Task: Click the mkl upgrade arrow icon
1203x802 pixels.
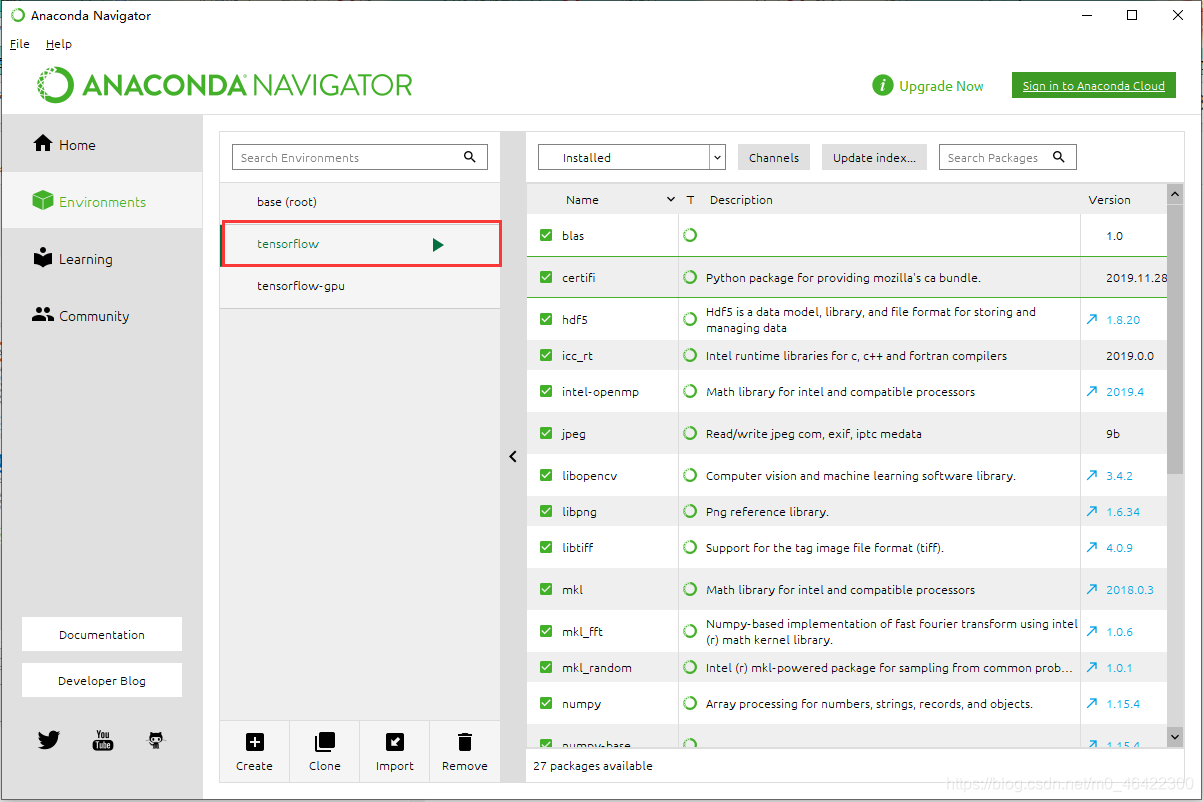Action: click(x=1092, y=589)
